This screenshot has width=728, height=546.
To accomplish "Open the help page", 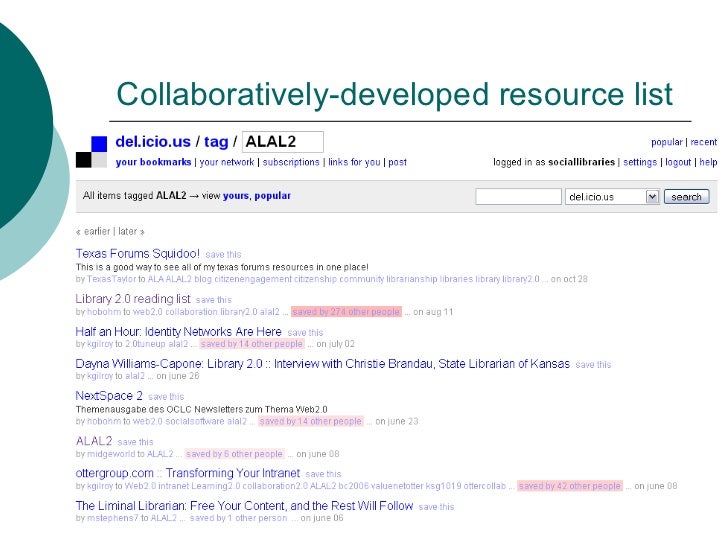I will tap(708, 162).
